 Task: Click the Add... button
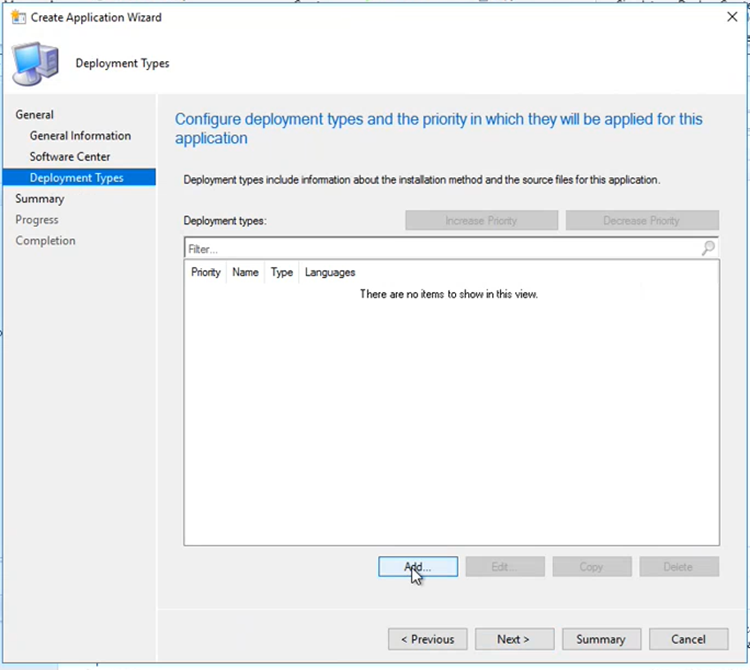click(x=418, y=567)
